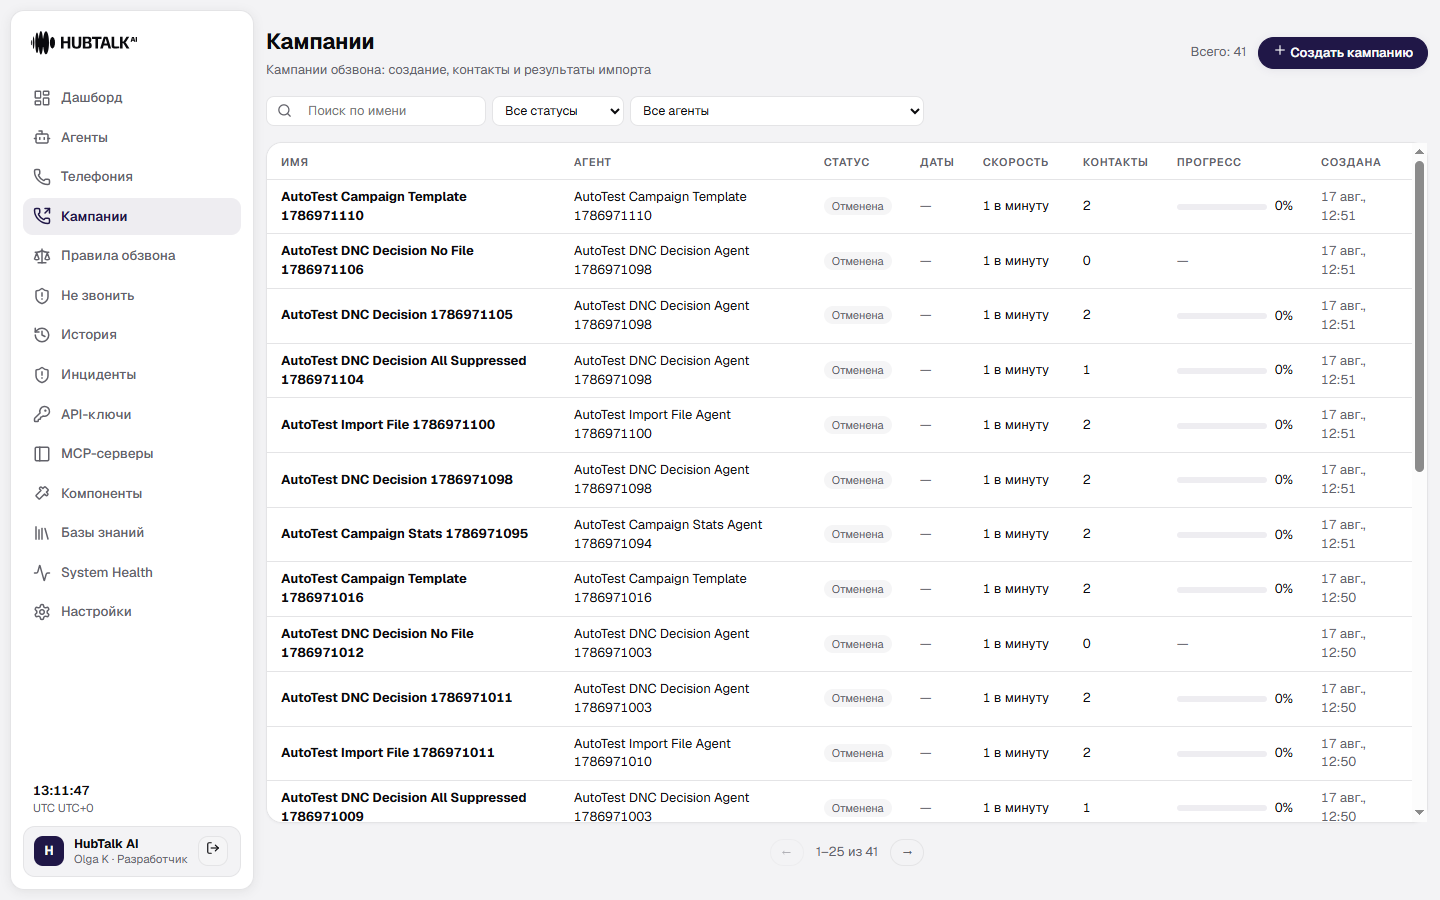Click progress bar of AutoTest Campaign Template 1786971110
Screen dimensions: 1440x900
pyautogui.click(x=1222, y=207)
